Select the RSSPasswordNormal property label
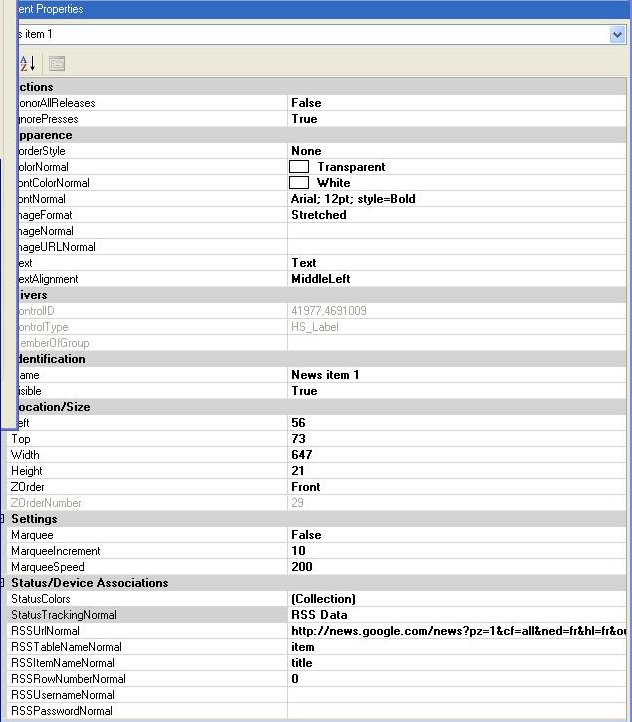This screenshot has height=722, width=632. coord(62,711)
